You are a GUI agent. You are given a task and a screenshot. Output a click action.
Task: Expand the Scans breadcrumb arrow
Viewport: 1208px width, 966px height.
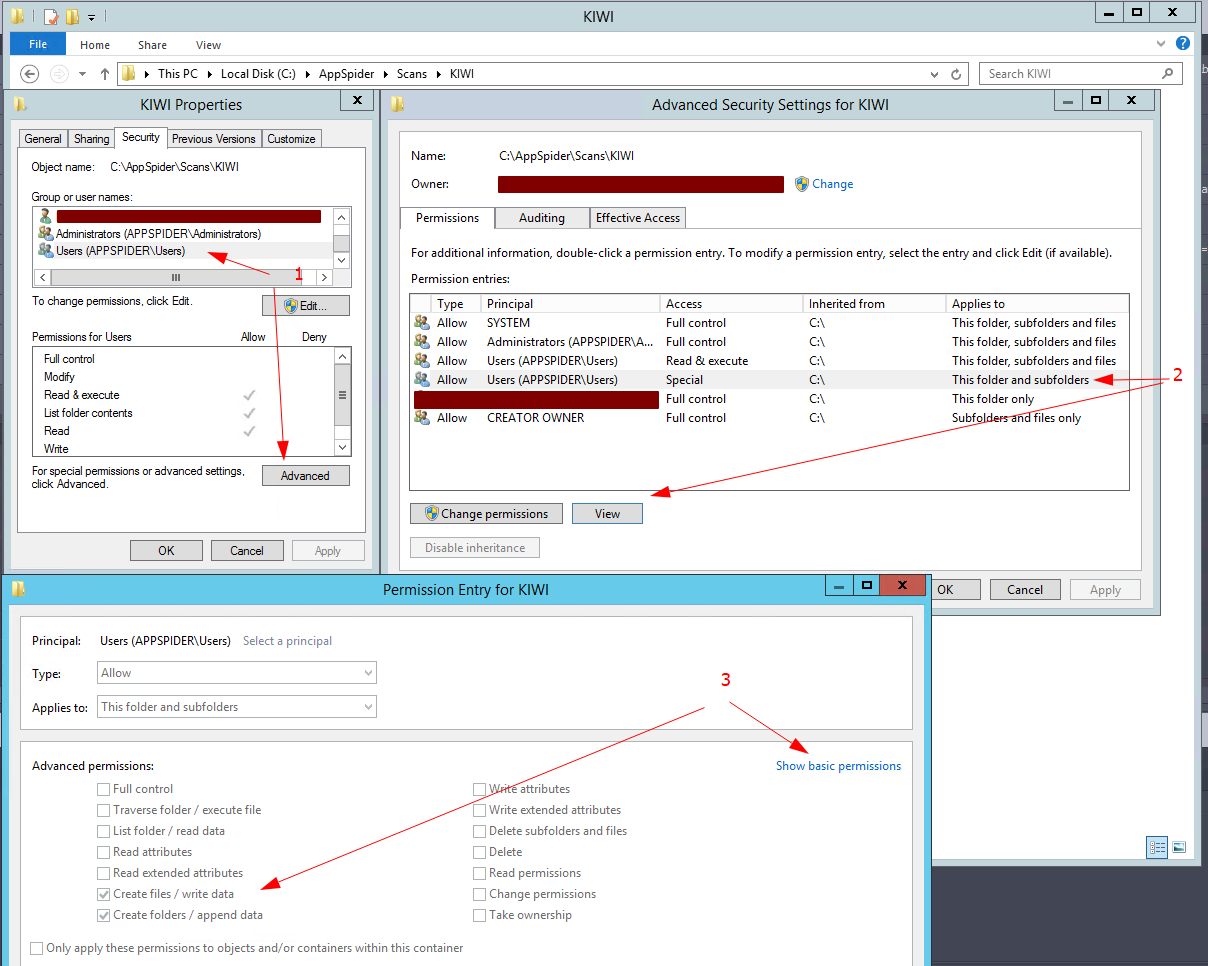pos(437,74)
